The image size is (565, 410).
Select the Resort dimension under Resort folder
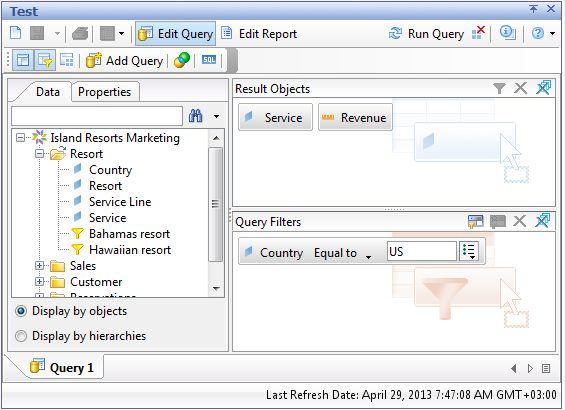pos(105,186)
